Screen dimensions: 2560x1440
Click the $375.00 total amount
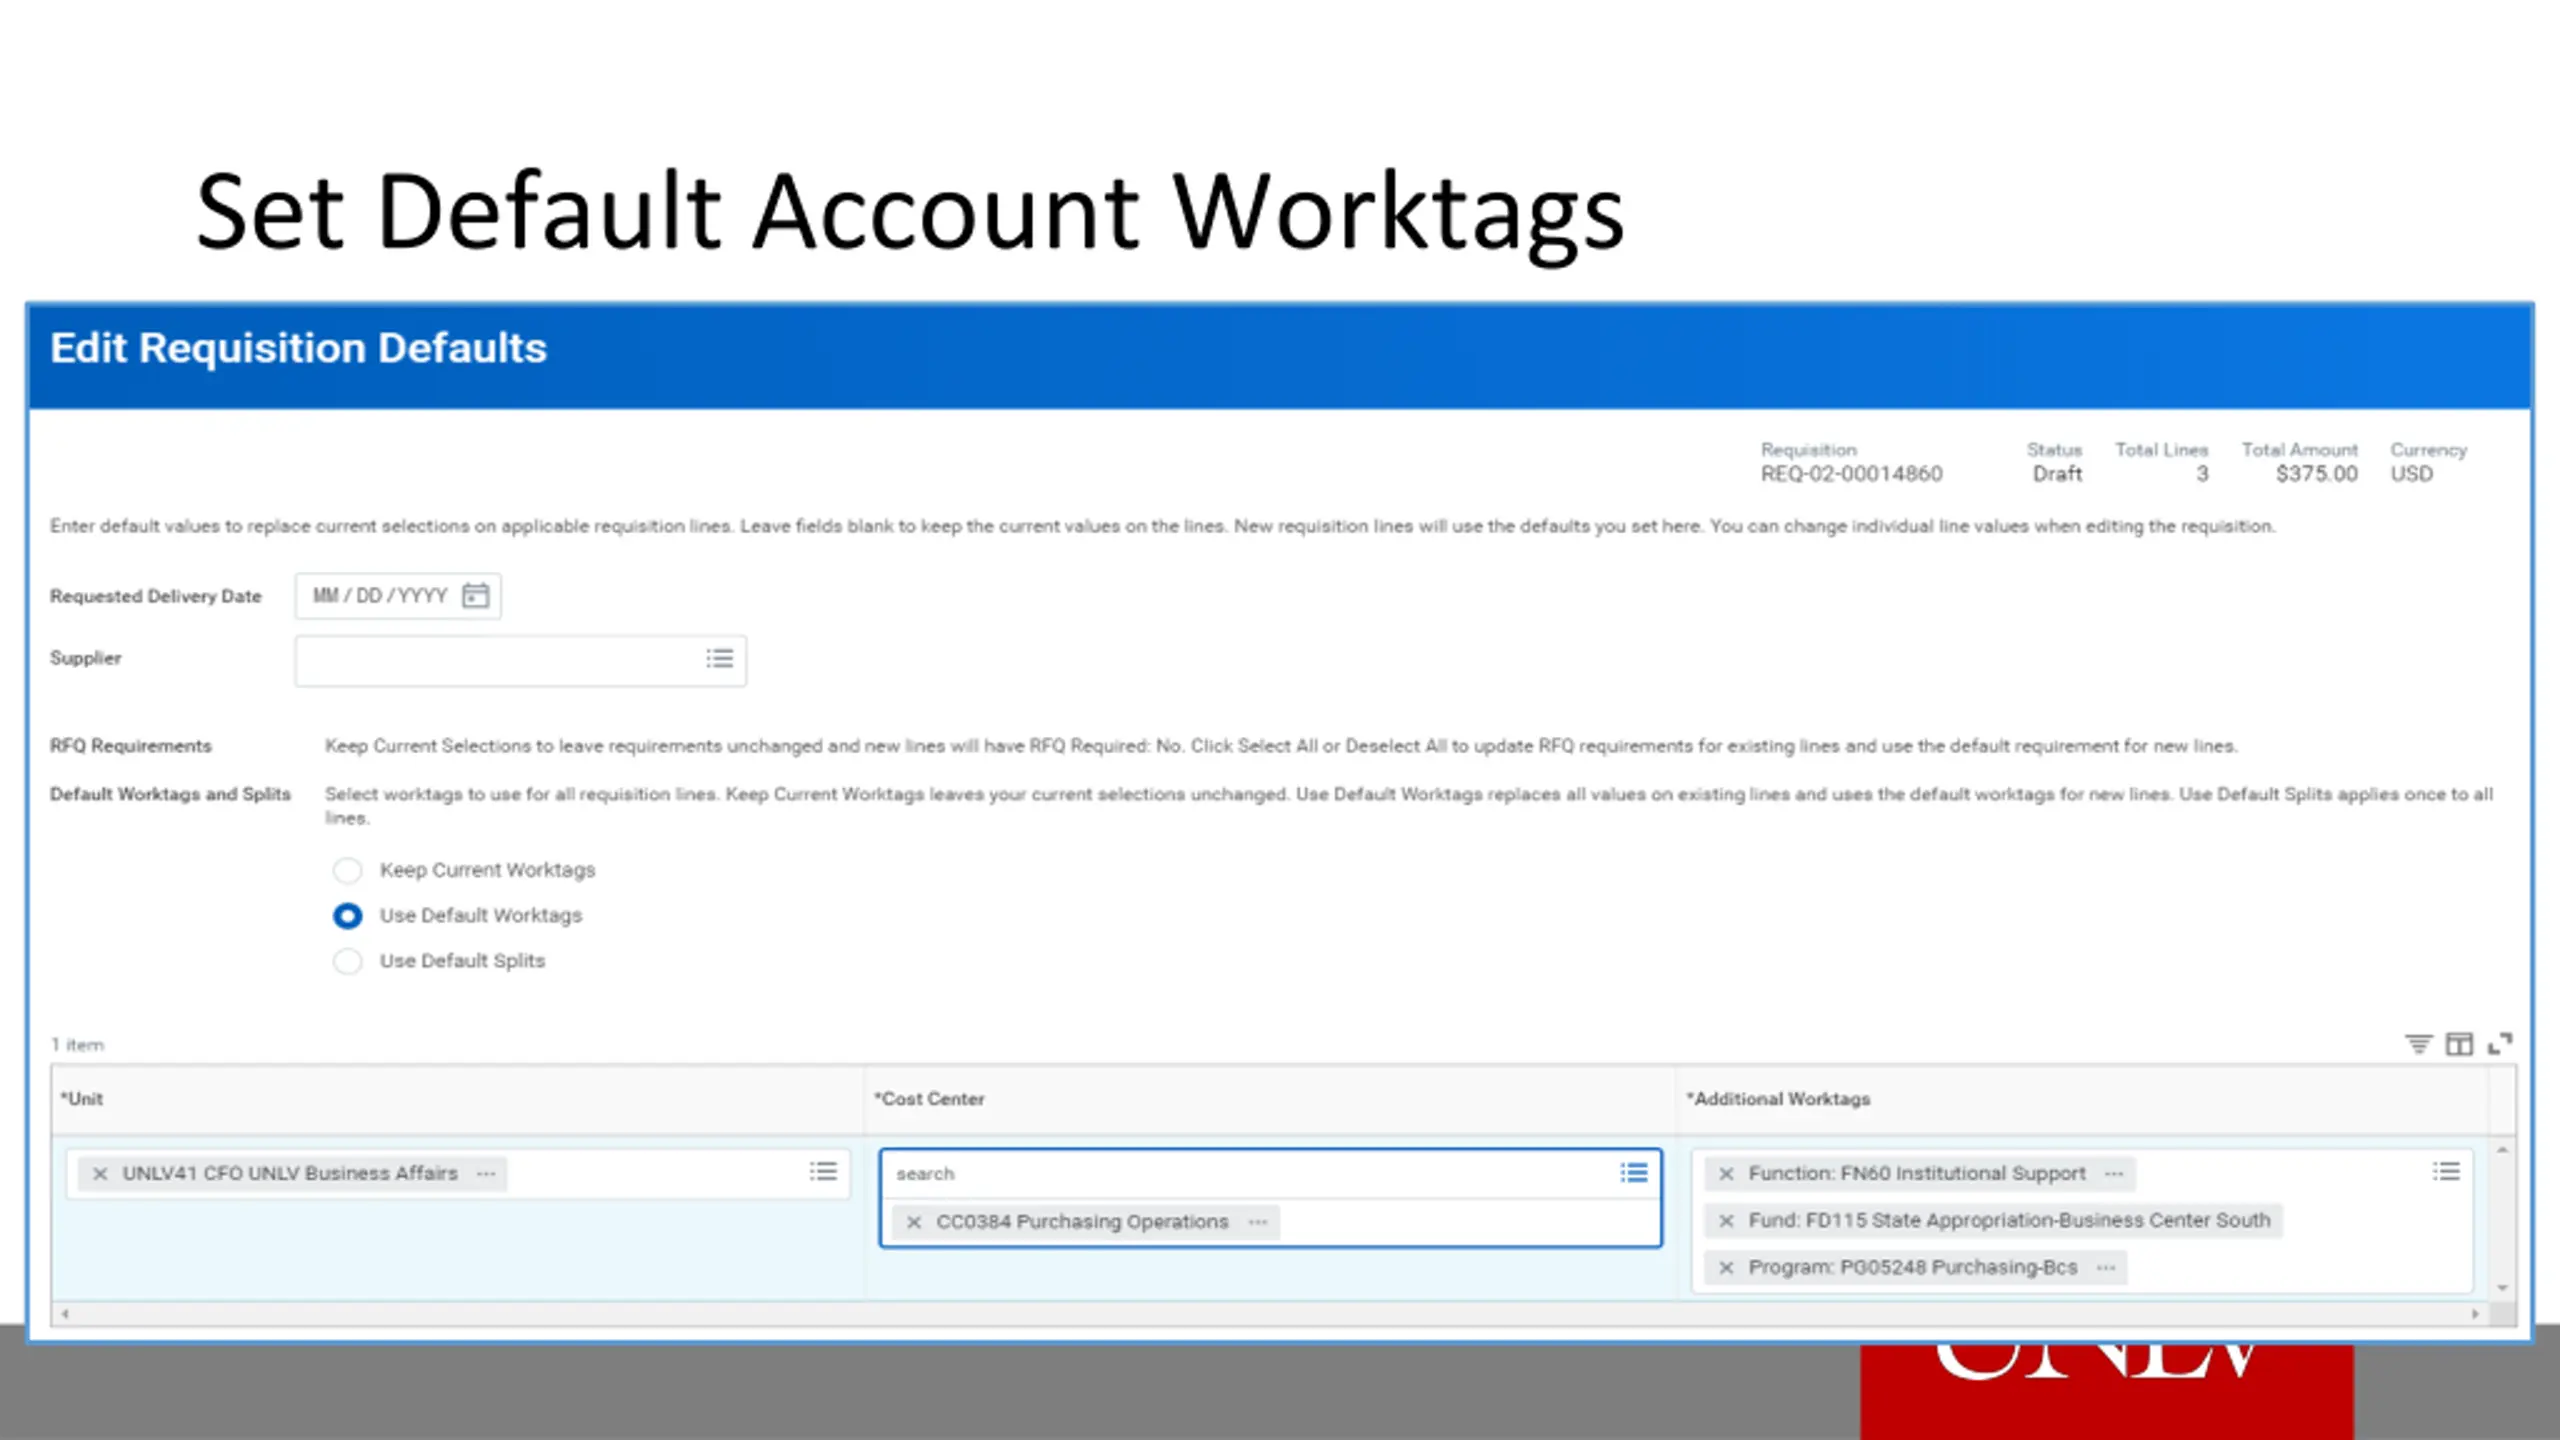2316,474
